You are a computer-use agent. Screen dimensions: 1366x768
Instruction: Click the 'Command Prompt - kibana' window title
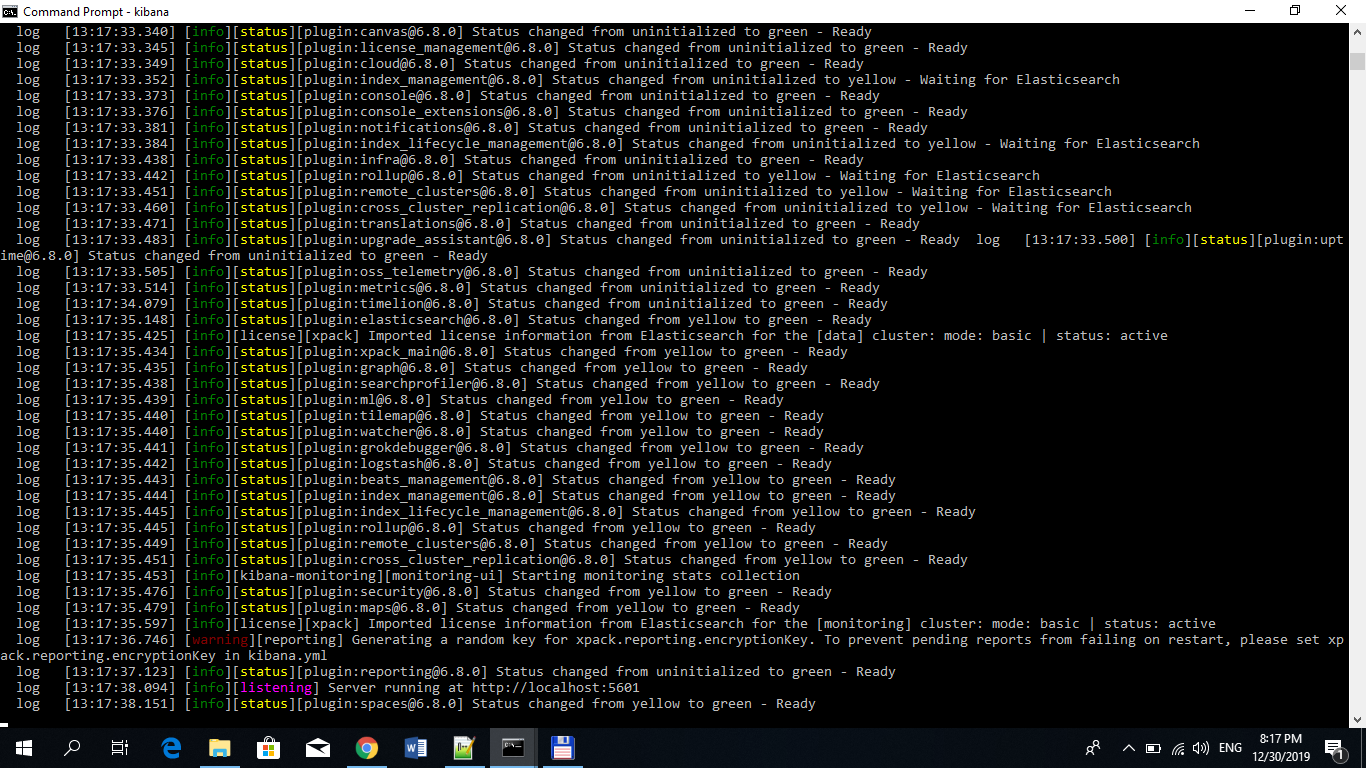96,11
